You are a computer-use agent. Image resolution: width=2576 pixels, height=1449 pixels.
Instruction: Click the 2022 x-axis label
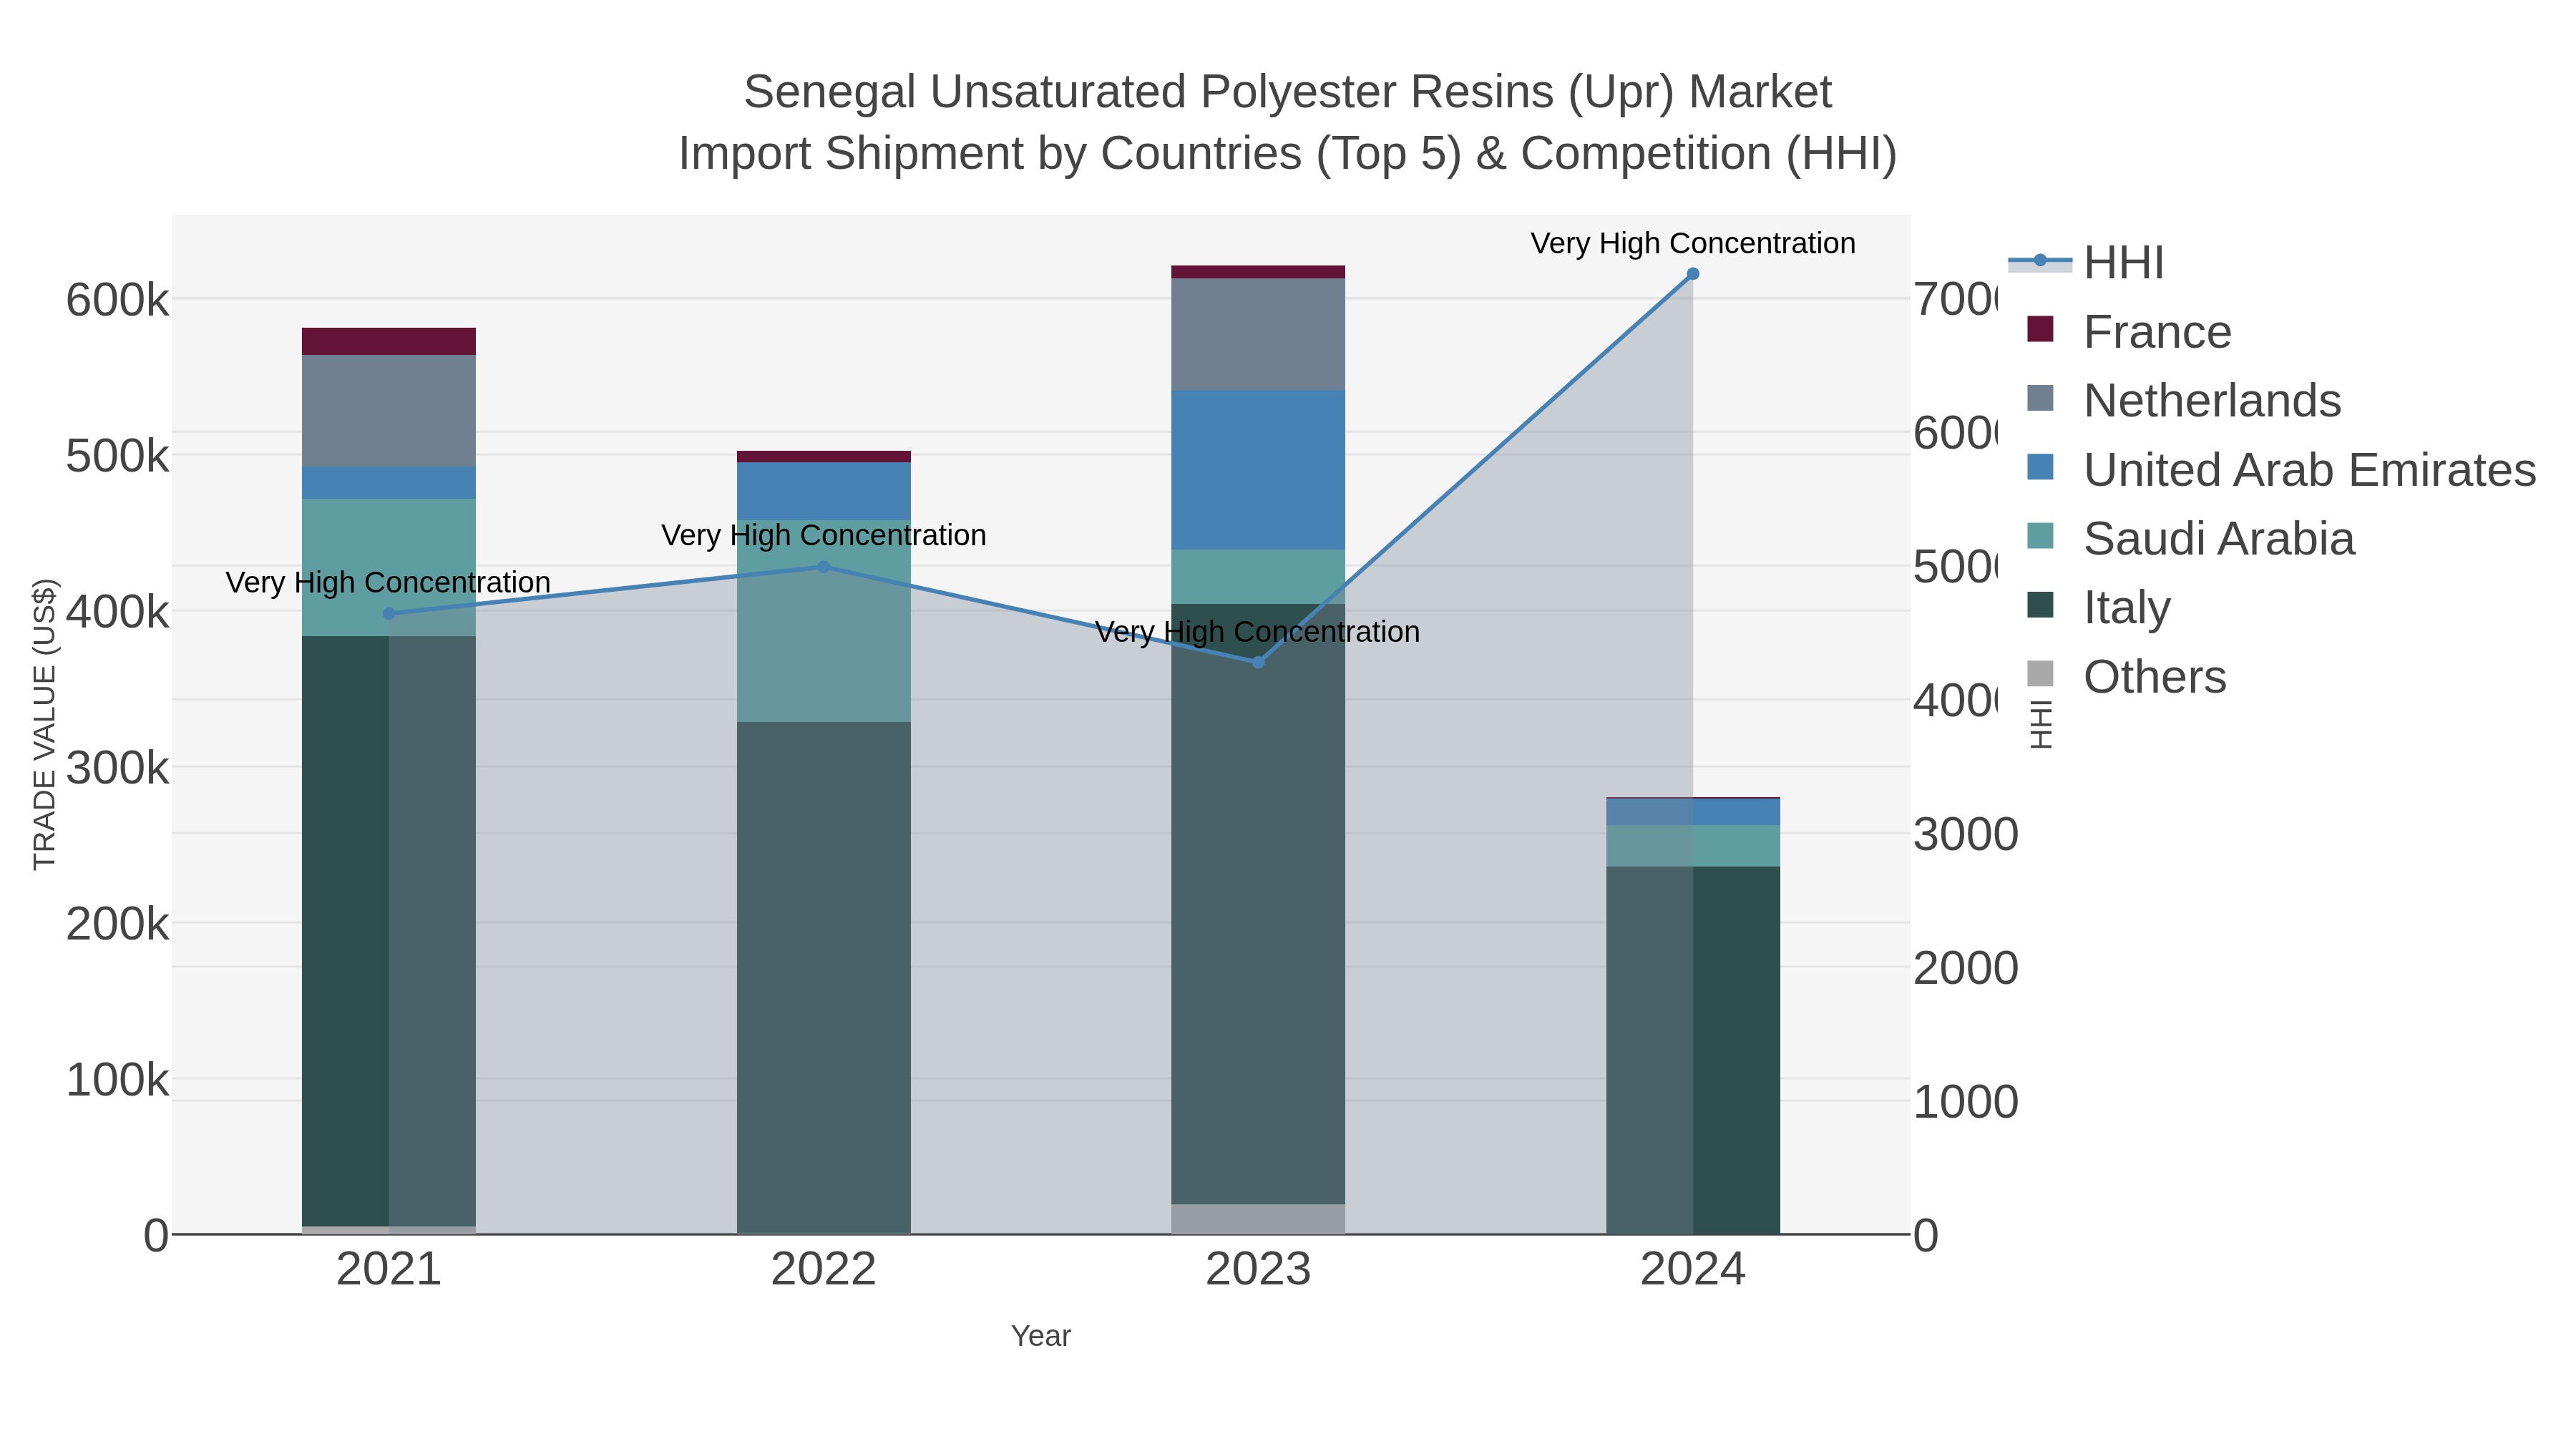click(824, 1270)
